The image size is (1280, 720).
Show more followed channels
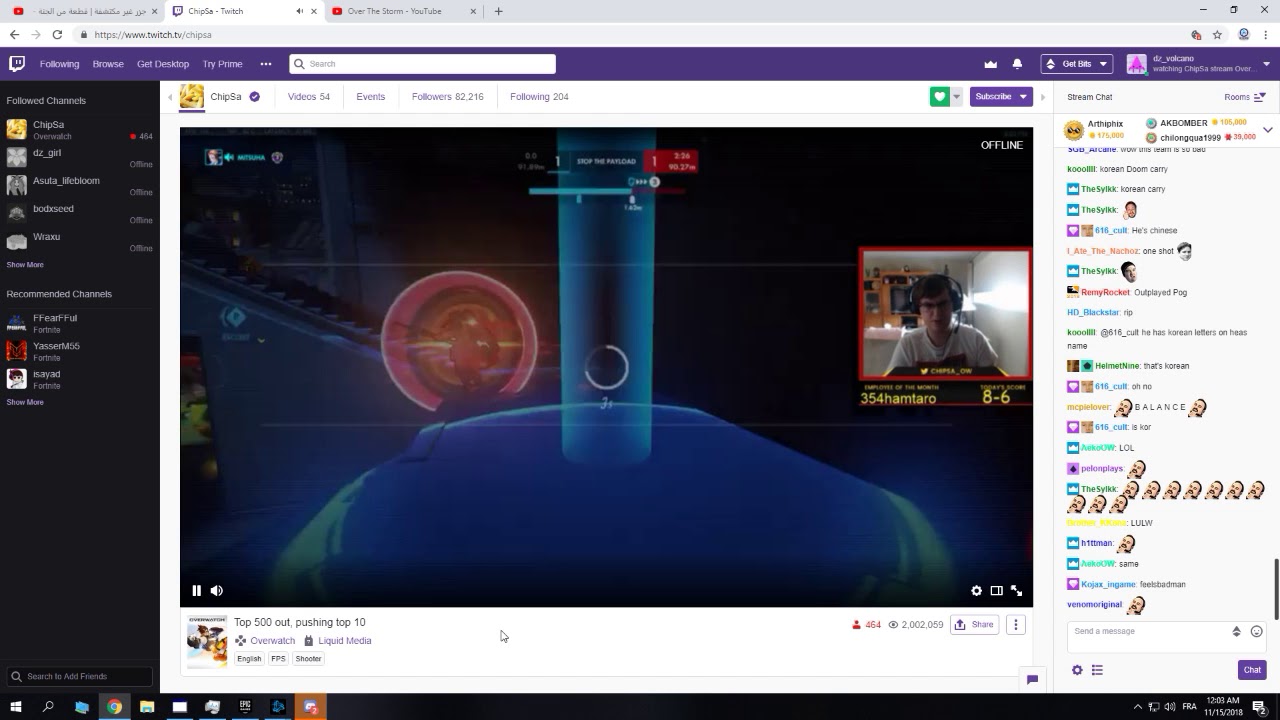click(25, 265)
